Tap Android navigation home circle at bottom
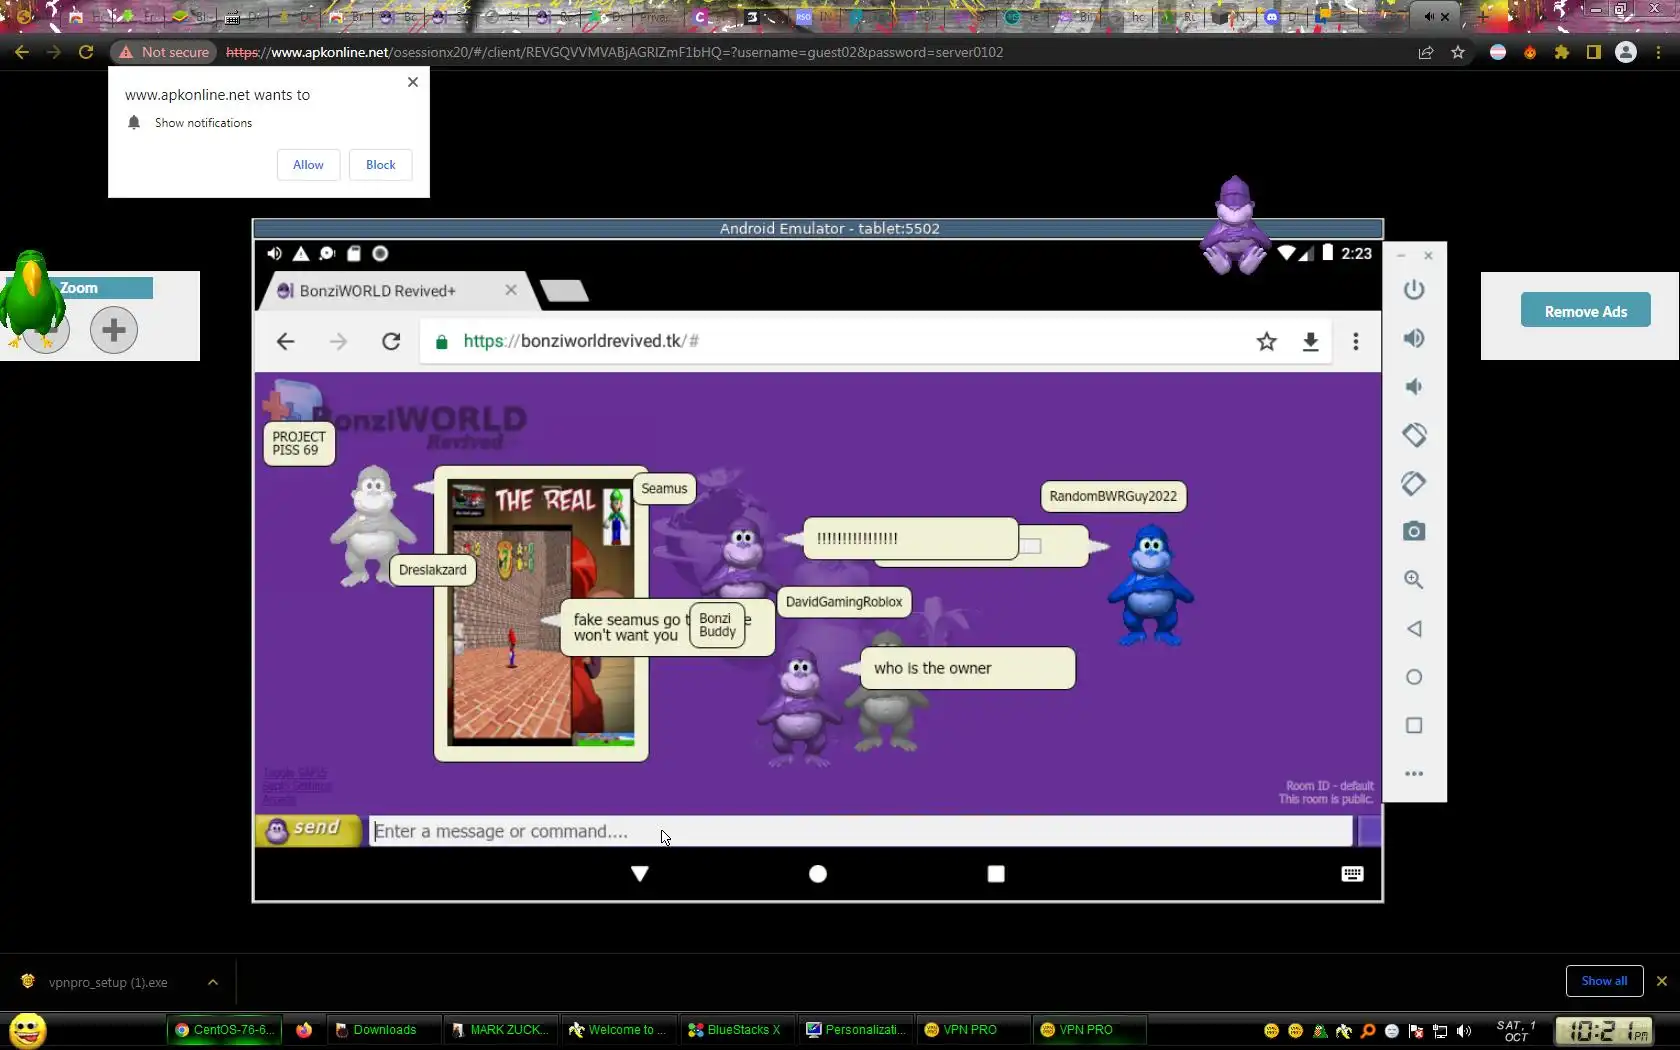 [x=818, y=874]
